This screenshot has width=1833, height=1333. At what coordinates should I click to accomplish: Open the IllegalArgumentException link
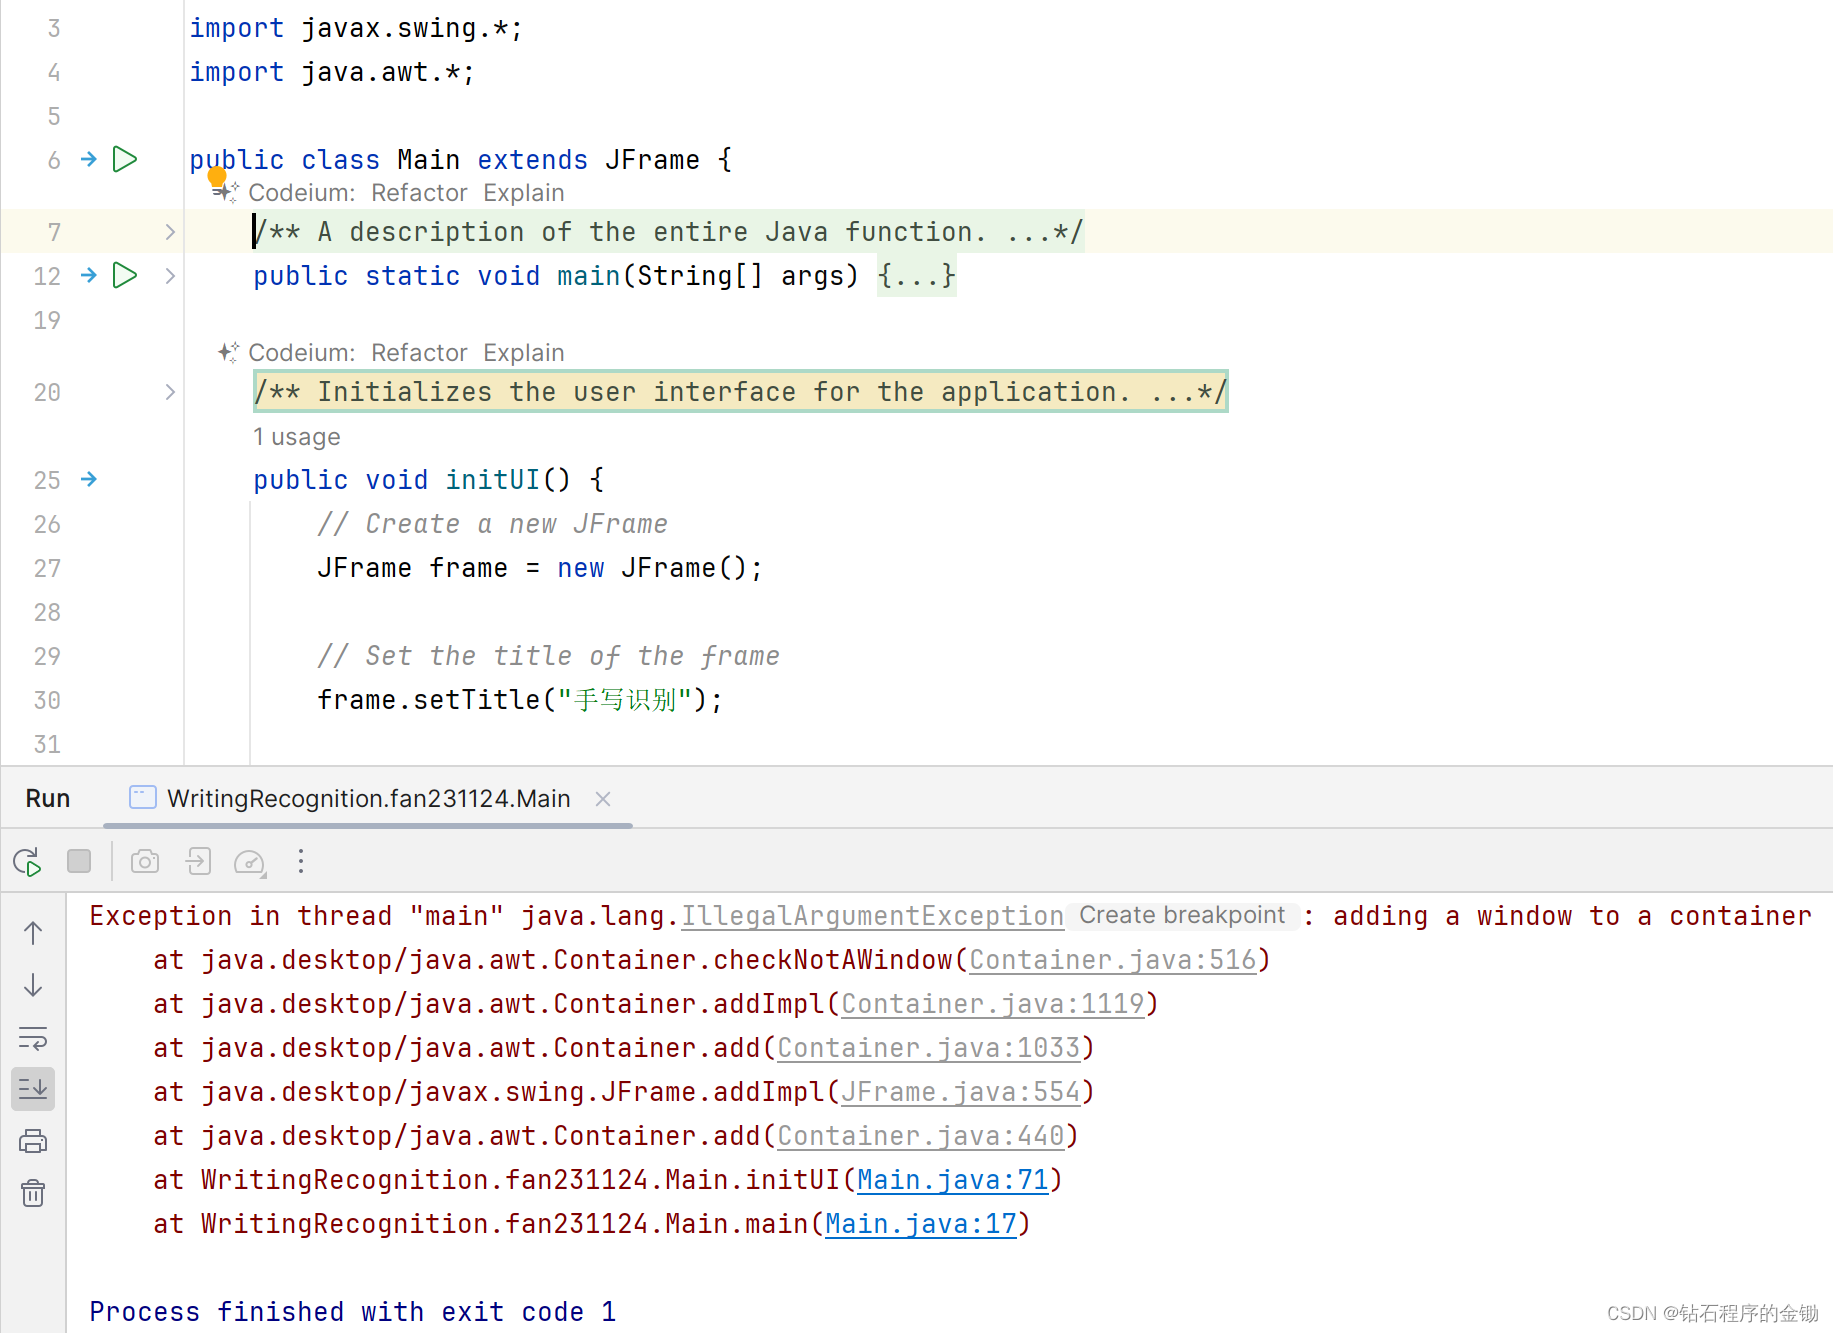coord(872,916)
